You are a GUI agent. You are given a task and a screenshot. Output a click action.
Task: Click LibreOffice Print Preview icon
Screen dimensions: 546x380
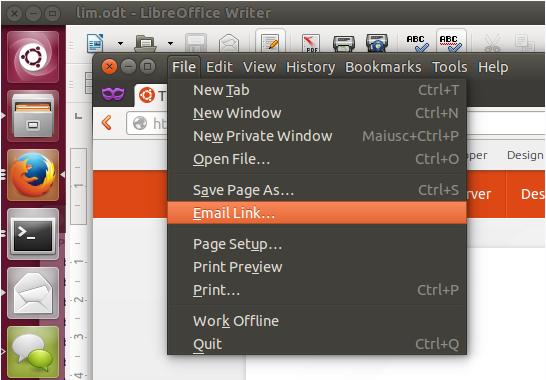(377, 43)
